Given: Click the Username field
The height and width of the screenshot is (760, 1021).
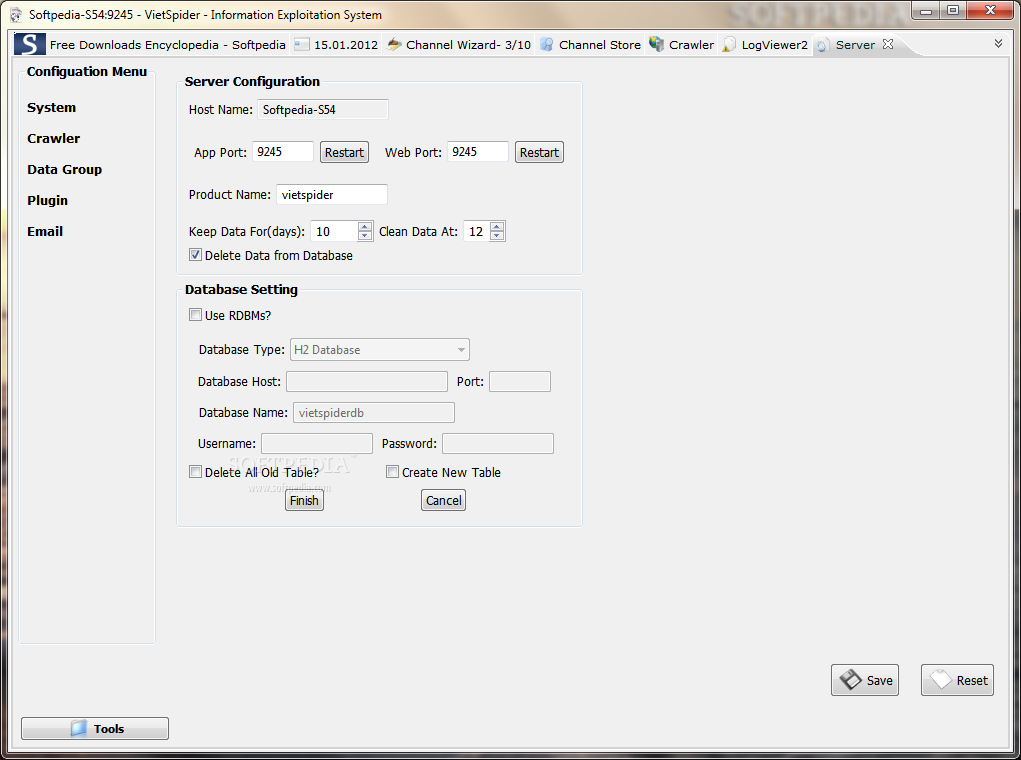Looking at the screenshot, I should coord(317,443).
